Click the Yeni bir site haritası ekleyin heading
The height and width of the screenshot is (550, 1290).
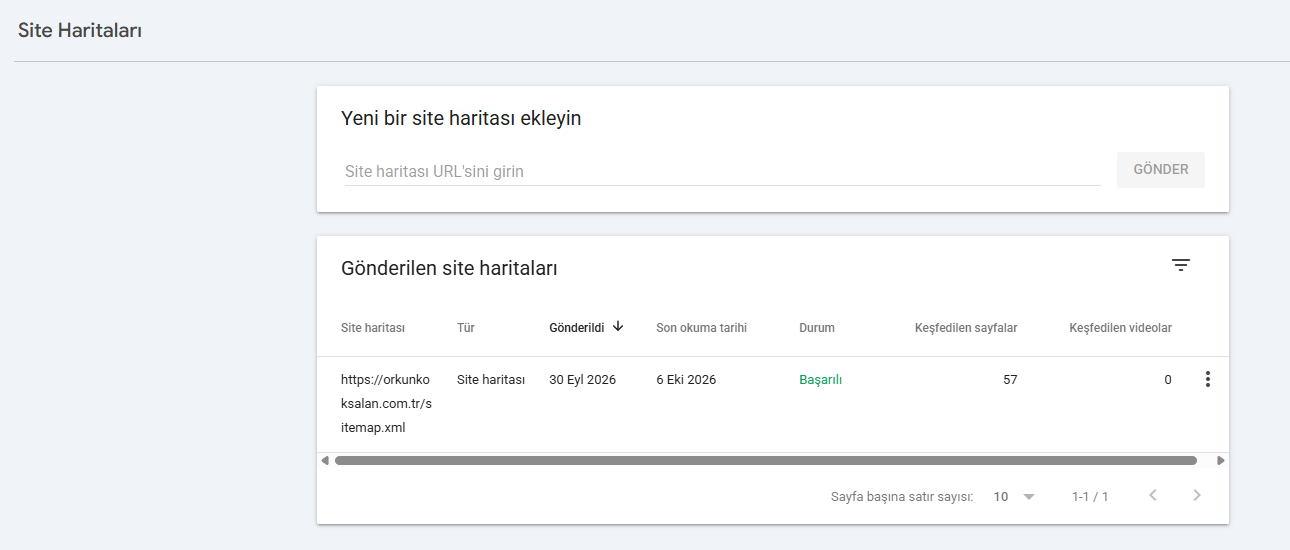461,118
